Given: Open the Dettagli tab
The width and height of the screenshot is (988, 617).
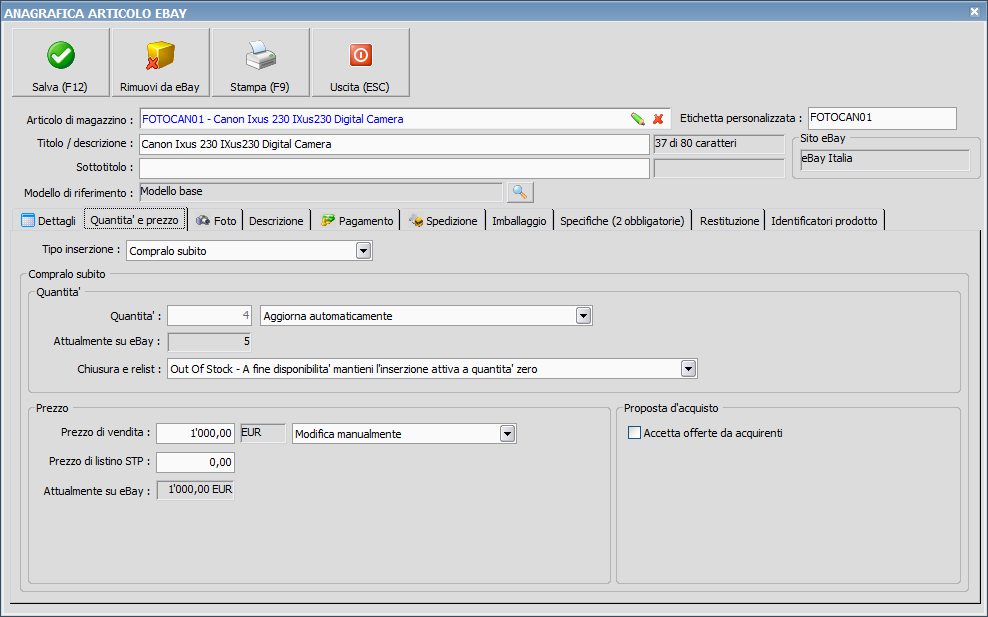Looking at the screenshot, I should tap(49, 221).
